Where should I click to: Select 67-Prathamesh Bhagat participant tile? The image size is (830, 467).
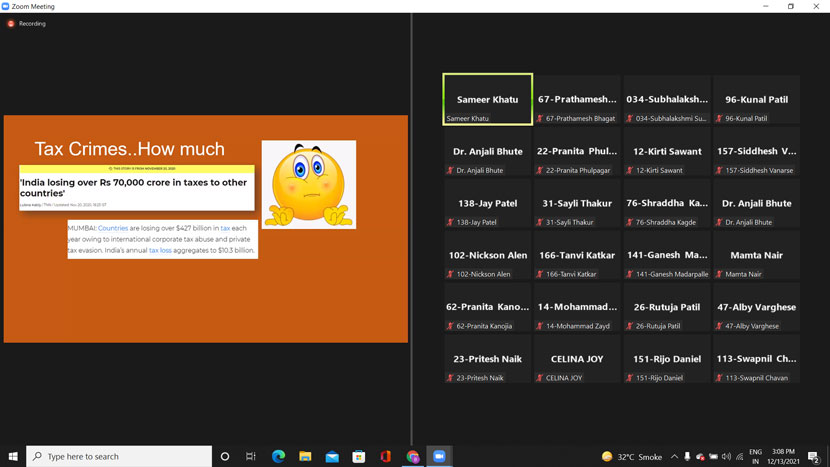click(x=577, y=100)
